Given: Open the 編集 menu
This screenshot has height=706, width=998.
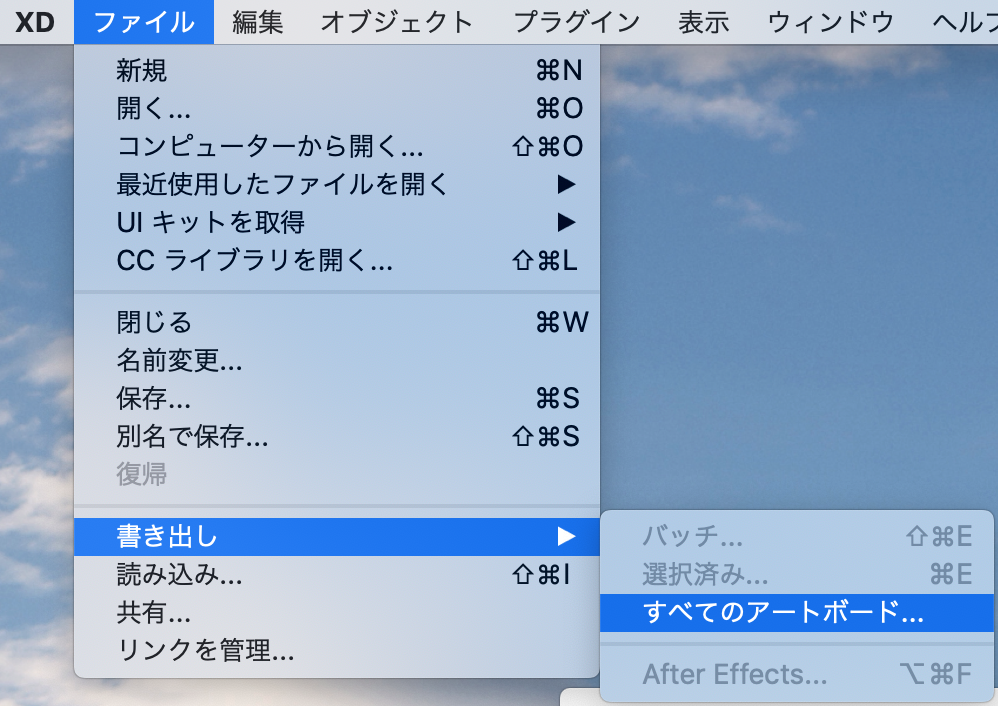Looking at the screenshot, I should [258, 22].
